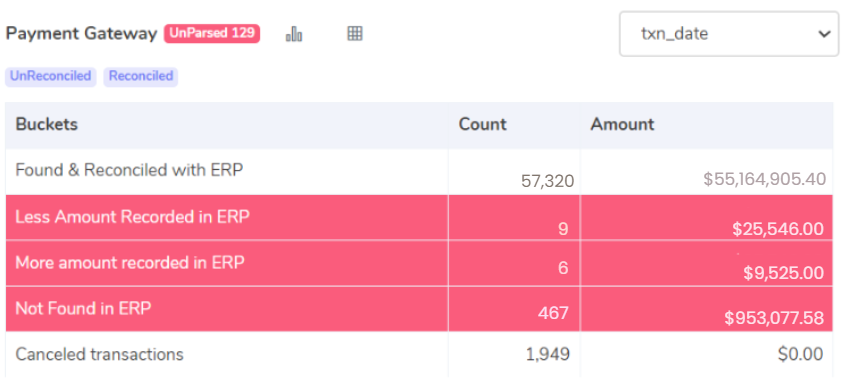
Task: Click the dropdown chevron arrow beside txn_date
Action: tap(824, 34)
